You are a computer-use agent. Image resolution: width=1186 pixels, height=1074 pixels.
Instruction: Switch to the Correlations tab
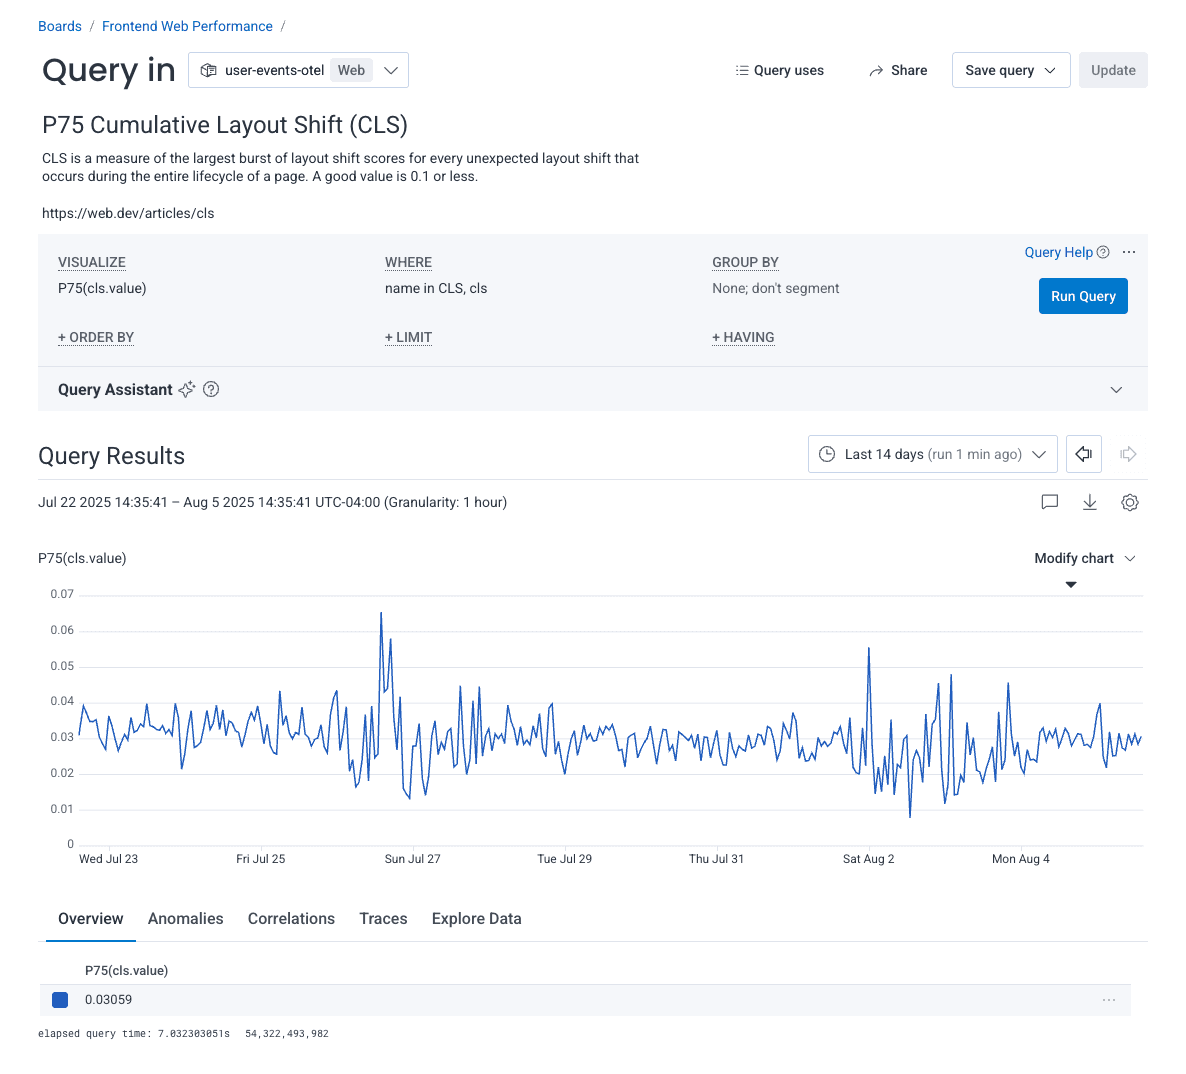pos(291,918)
